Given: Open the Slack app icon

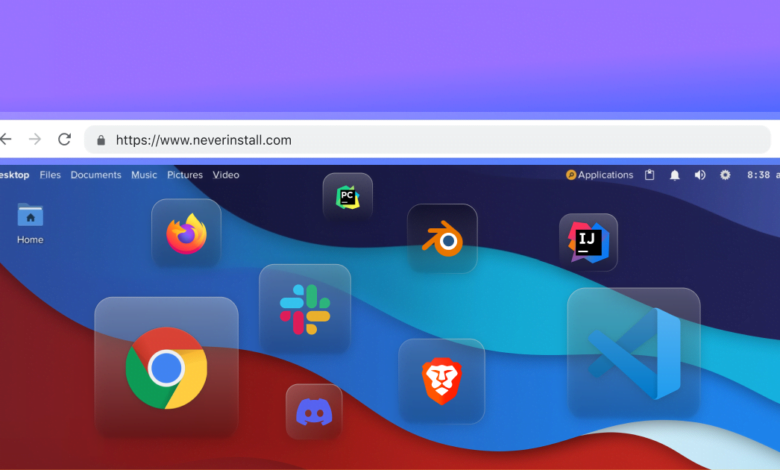Looking at the screenshot, I should click(305, 308).
